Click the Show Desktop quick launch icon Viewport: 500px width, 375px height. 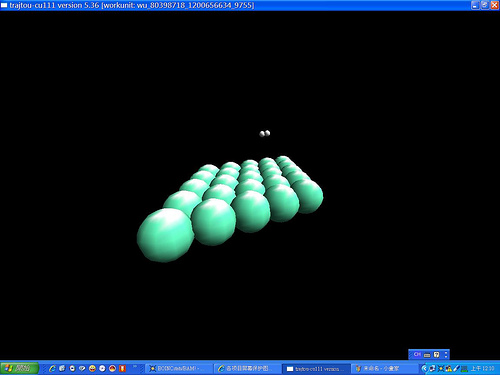pos(62,368)
